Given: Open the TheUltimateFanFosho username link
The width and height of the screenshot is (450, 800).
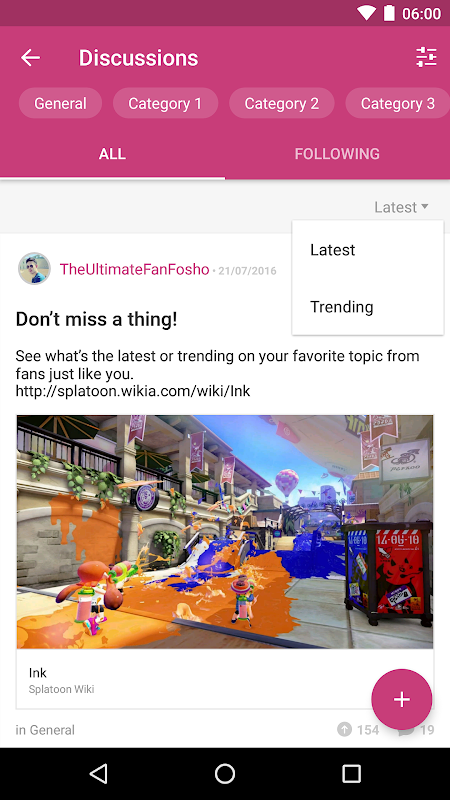Looking at the screenshot, I should (x=135, y=269).
